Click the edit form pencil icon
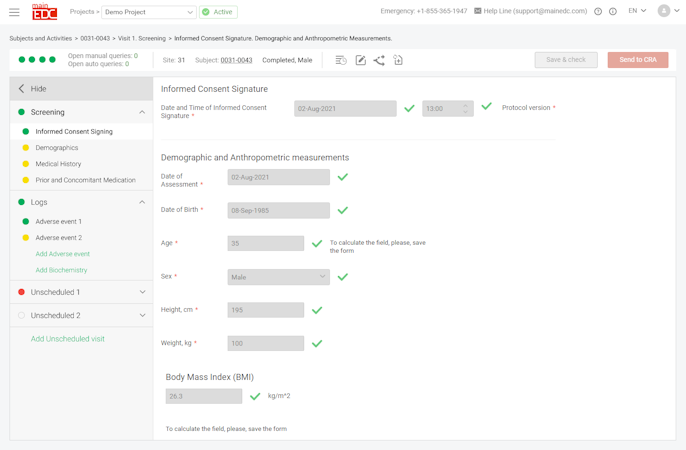Viewport: 686px width, 450px height. tap(360, 60)
